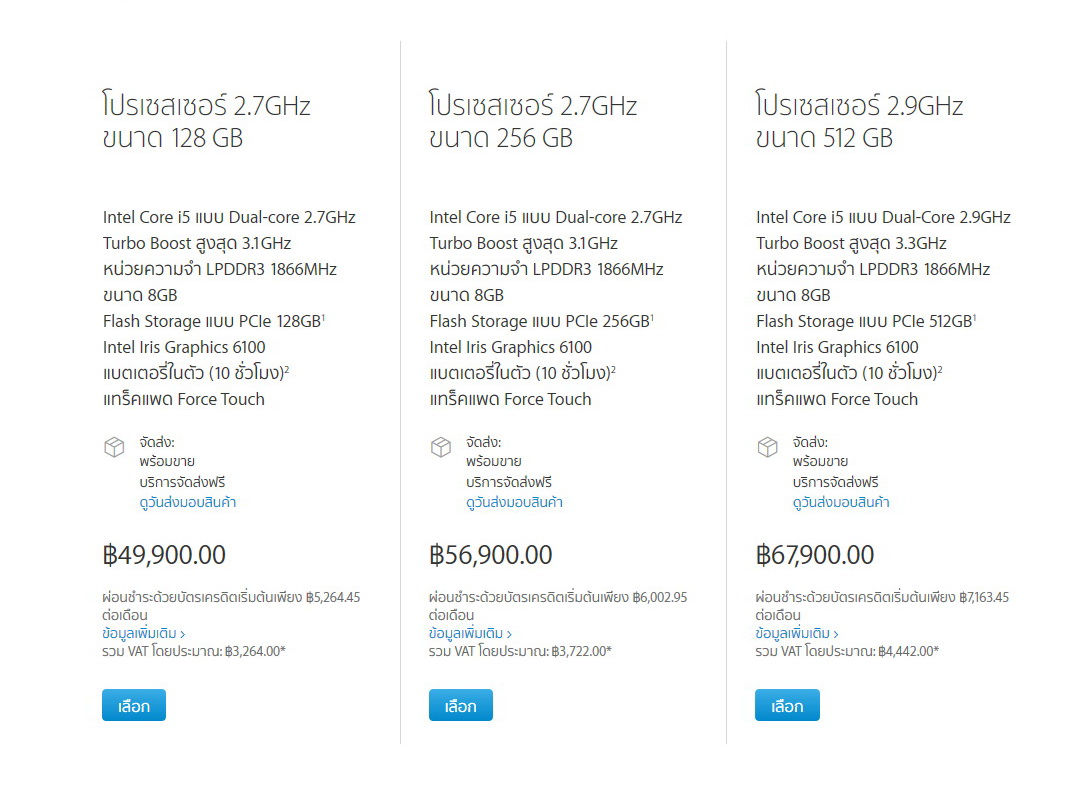The height and width of the screenshot is (802, 1082).
Task: Open ดูวันส่งมอบสินค้า link for 256 GB model
Action: point(514,503)
